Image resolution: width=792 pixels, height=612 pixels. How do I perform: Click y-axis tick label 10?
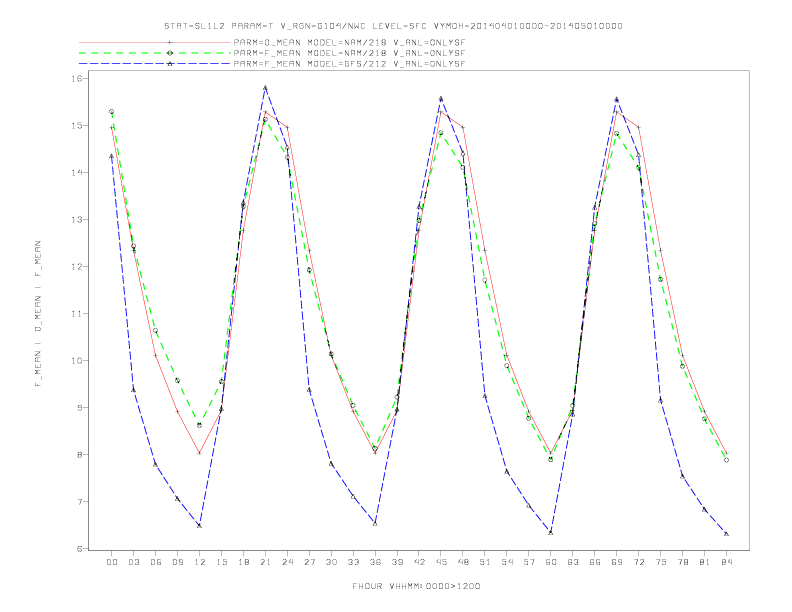77,361
